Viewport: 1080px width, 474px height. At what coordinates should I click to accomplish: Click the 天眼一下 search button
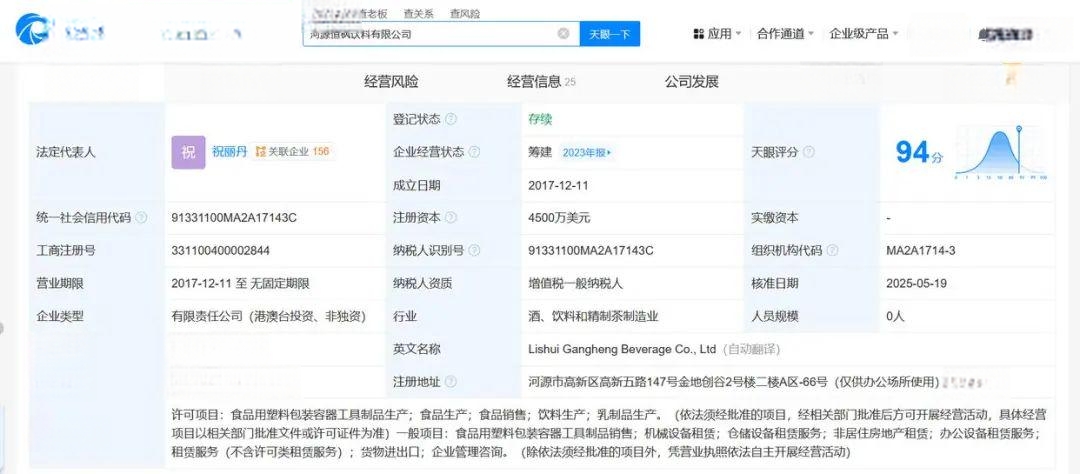click(610, 34)
